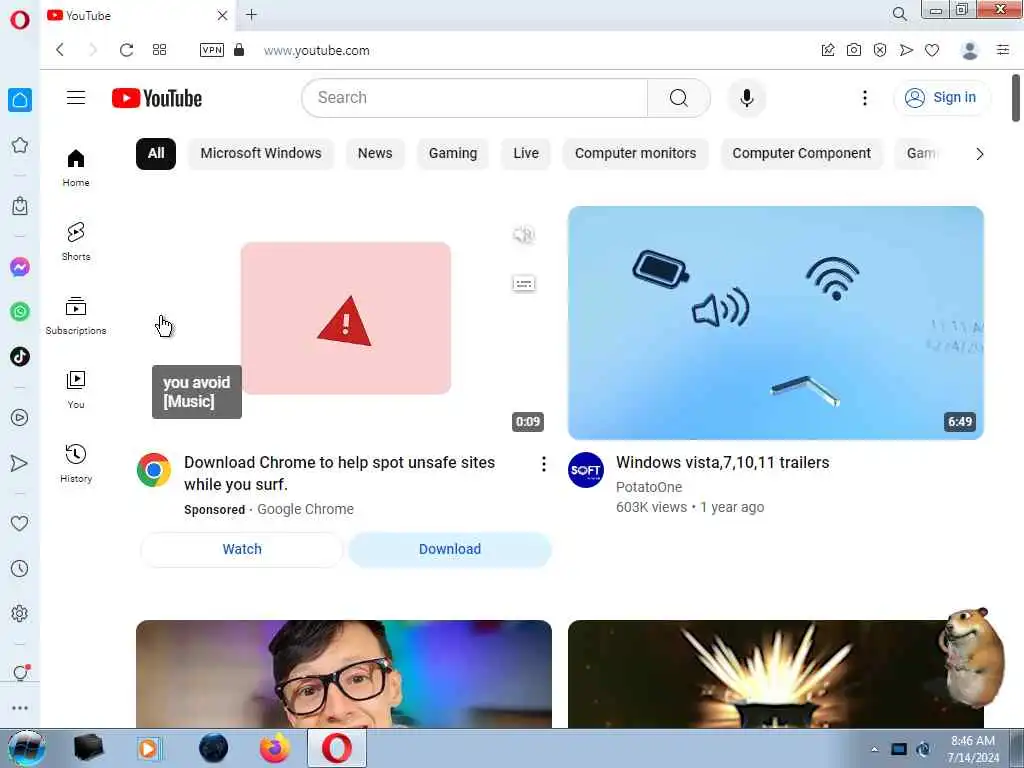Open Home in YouTube sidebar

pyautogui.click(x=76, y=168)
